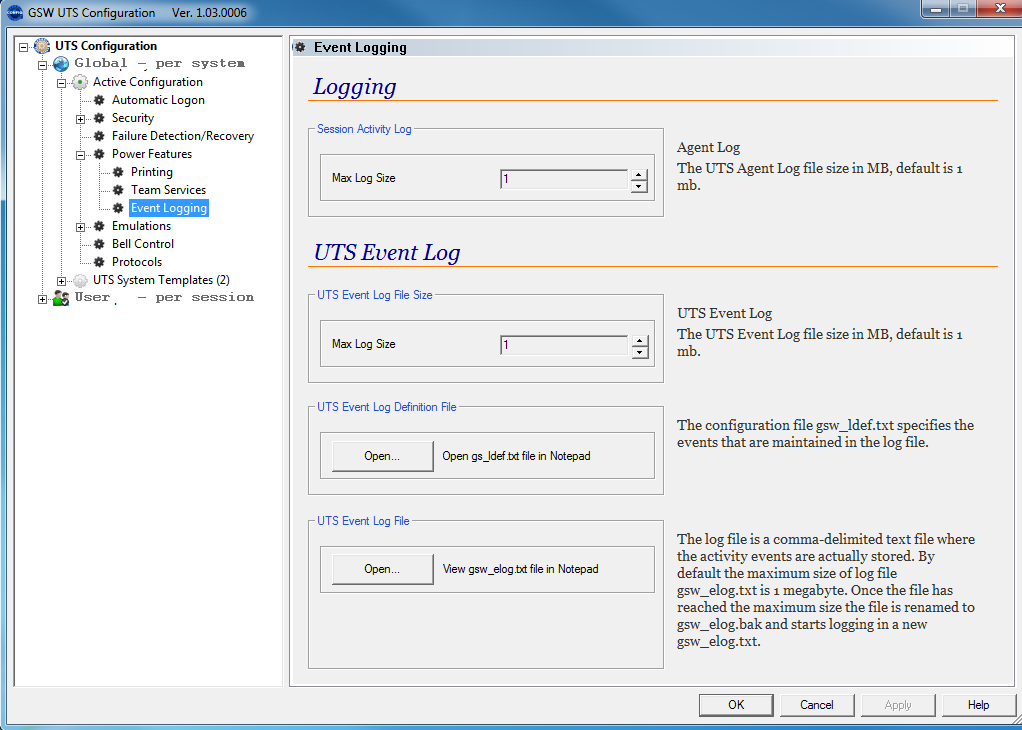The image size is (1022, 730).
Task: Click the globe icon beside Global per system
Action: pyautogui.click(x=61, y=64)
